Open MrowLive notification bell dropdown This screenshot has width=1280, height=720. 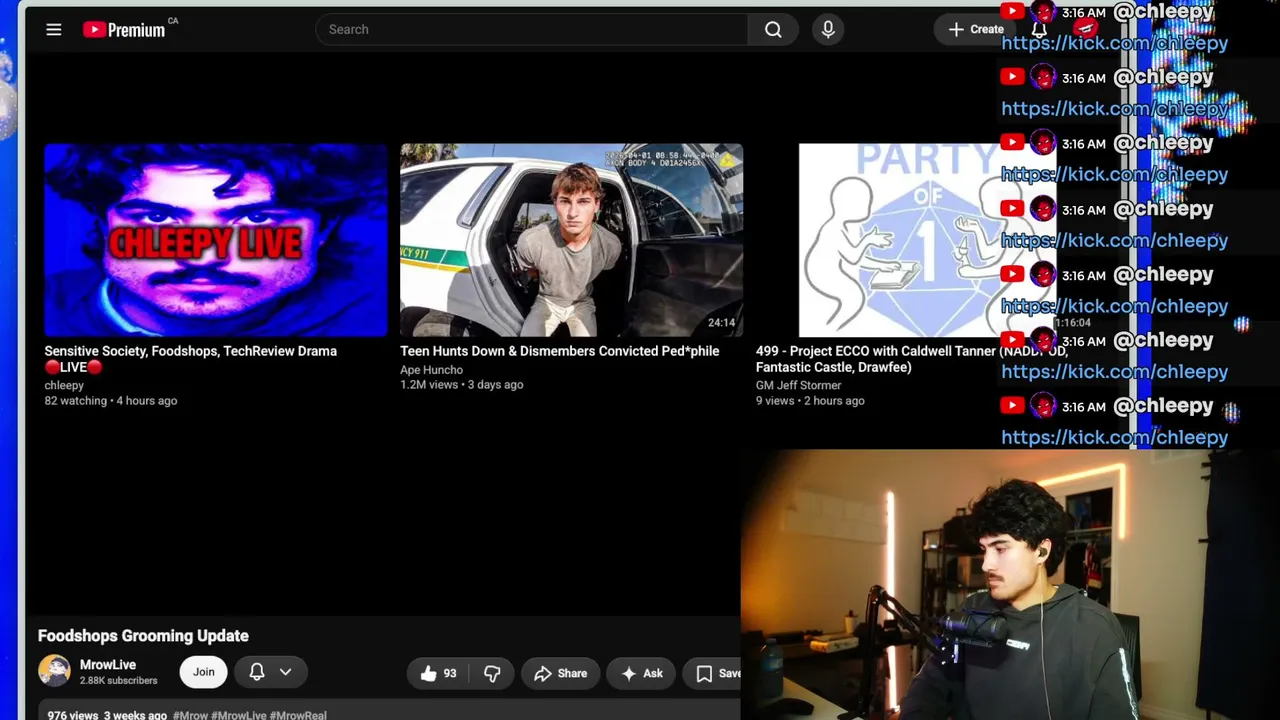269,672
